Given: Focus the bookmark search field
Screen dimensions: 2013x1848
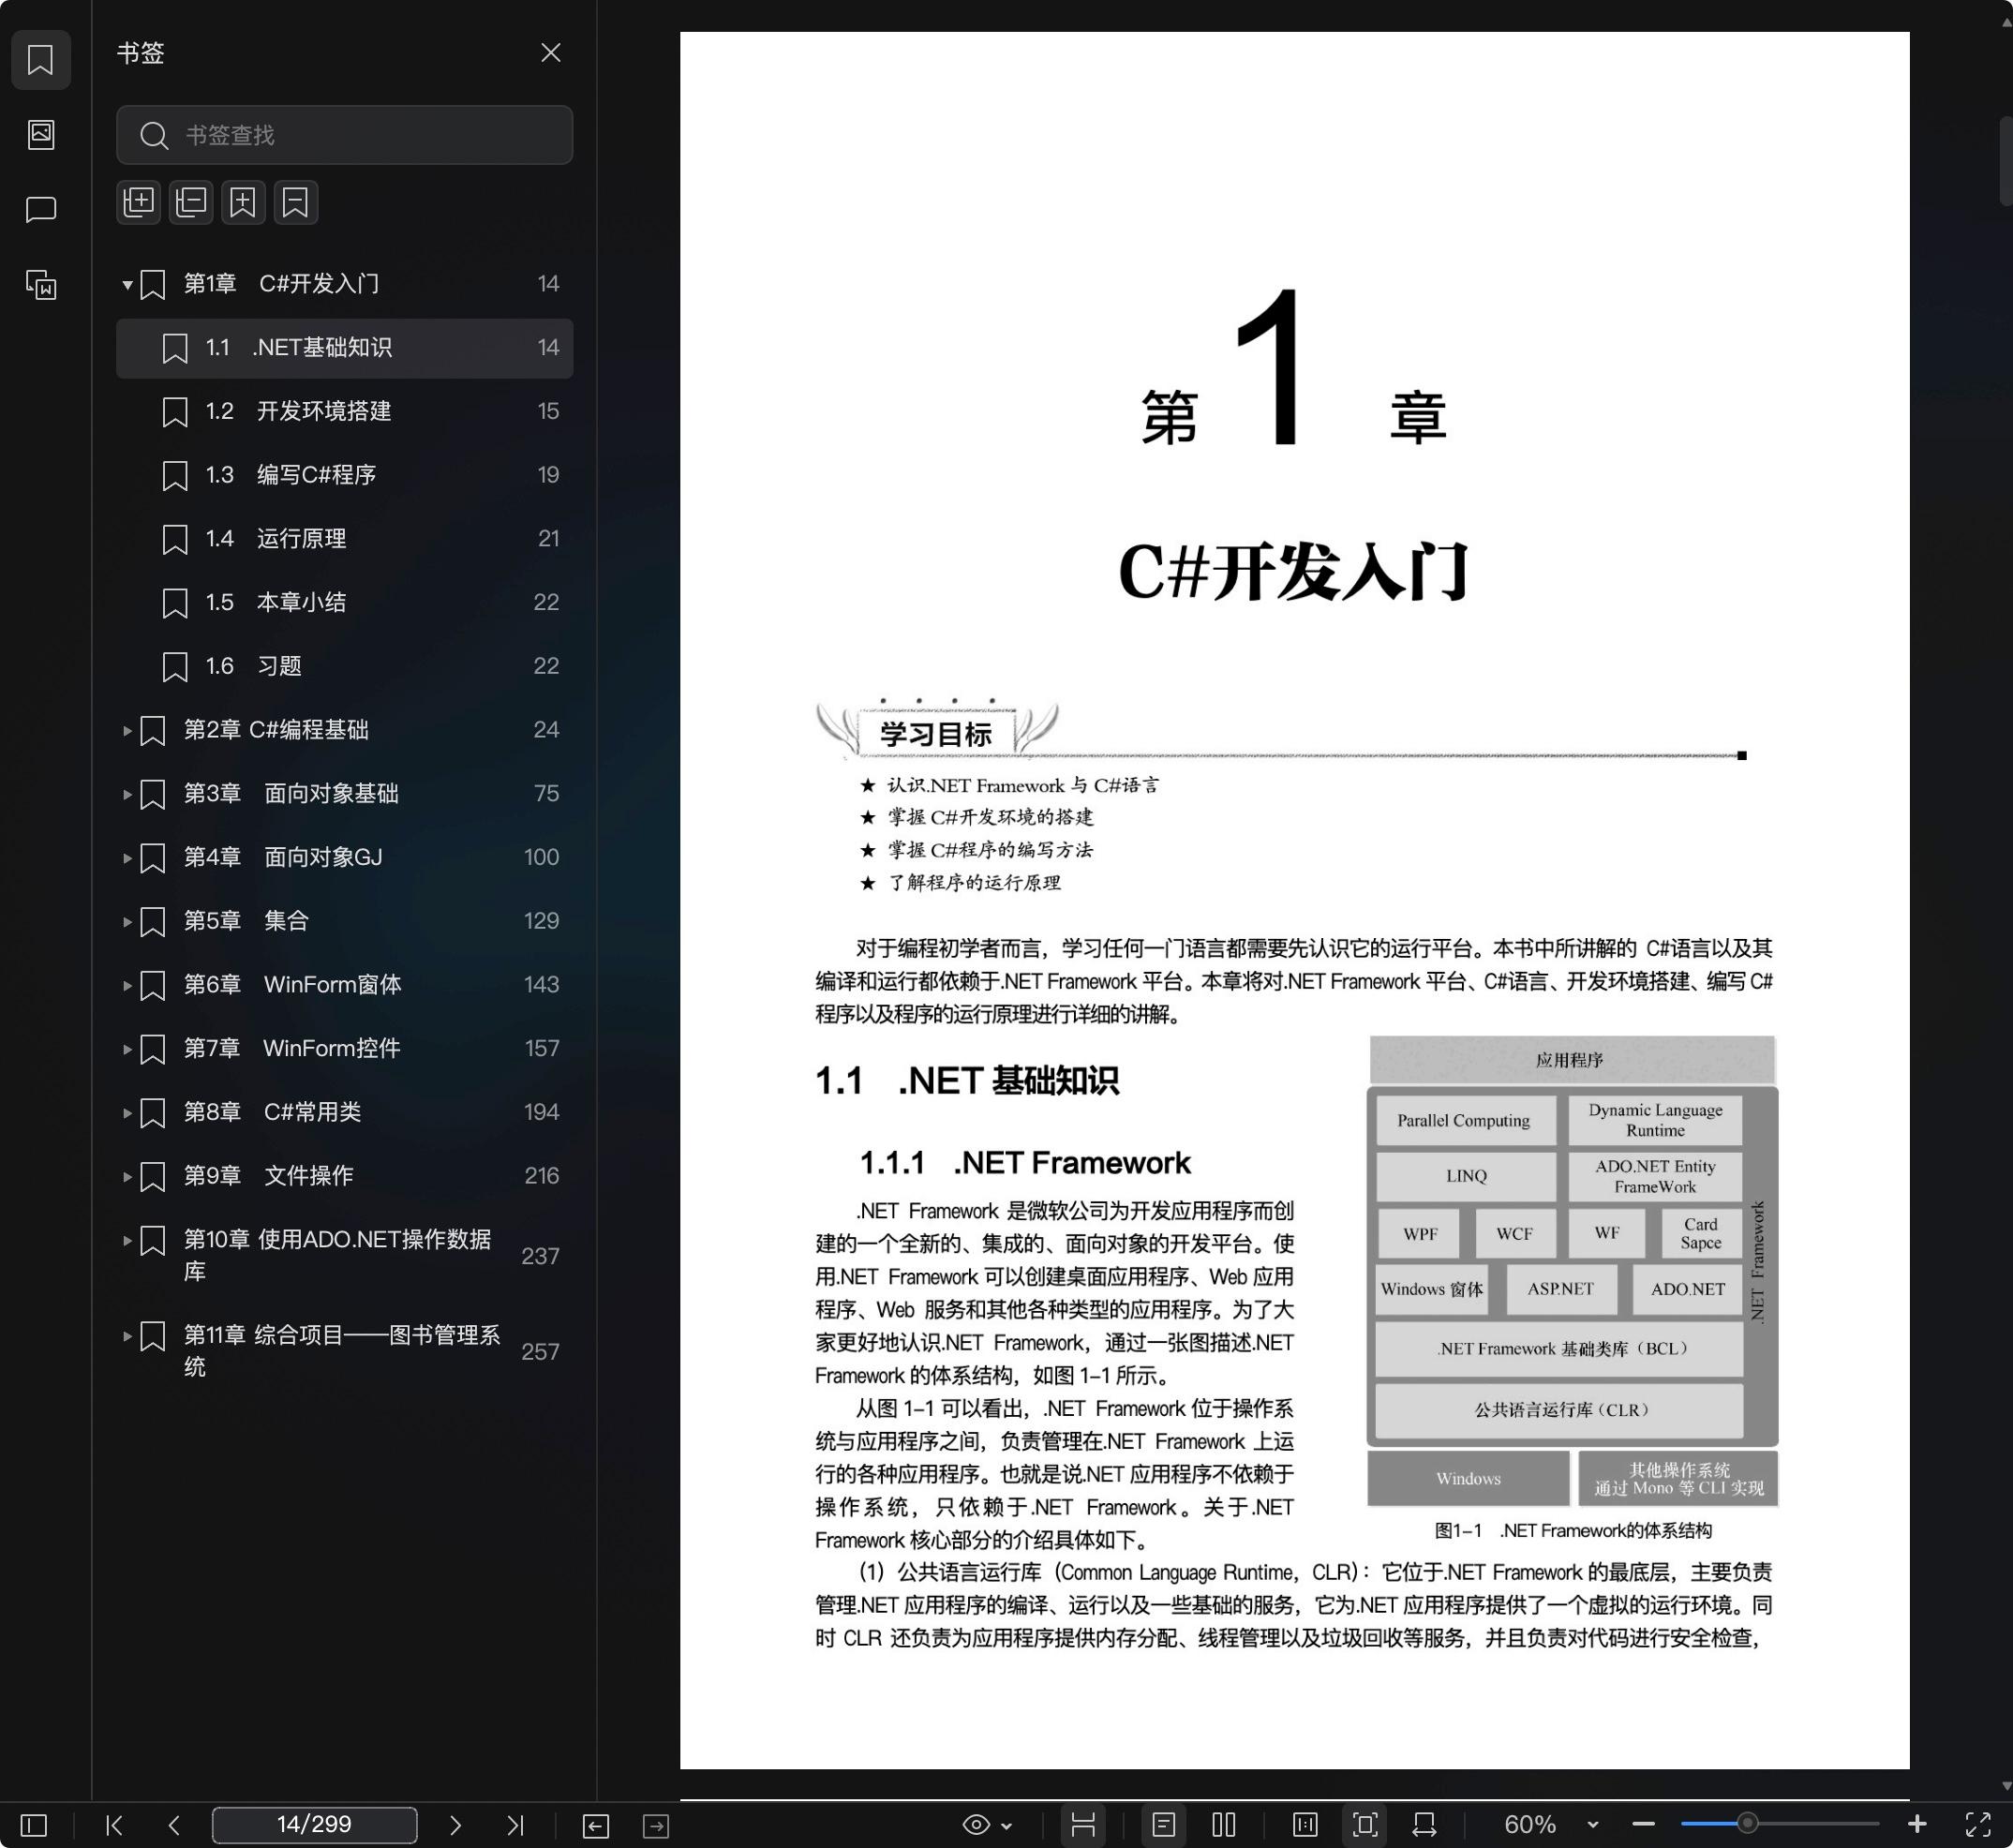Looking at the screenshot, I should click(x=344, y=135).
